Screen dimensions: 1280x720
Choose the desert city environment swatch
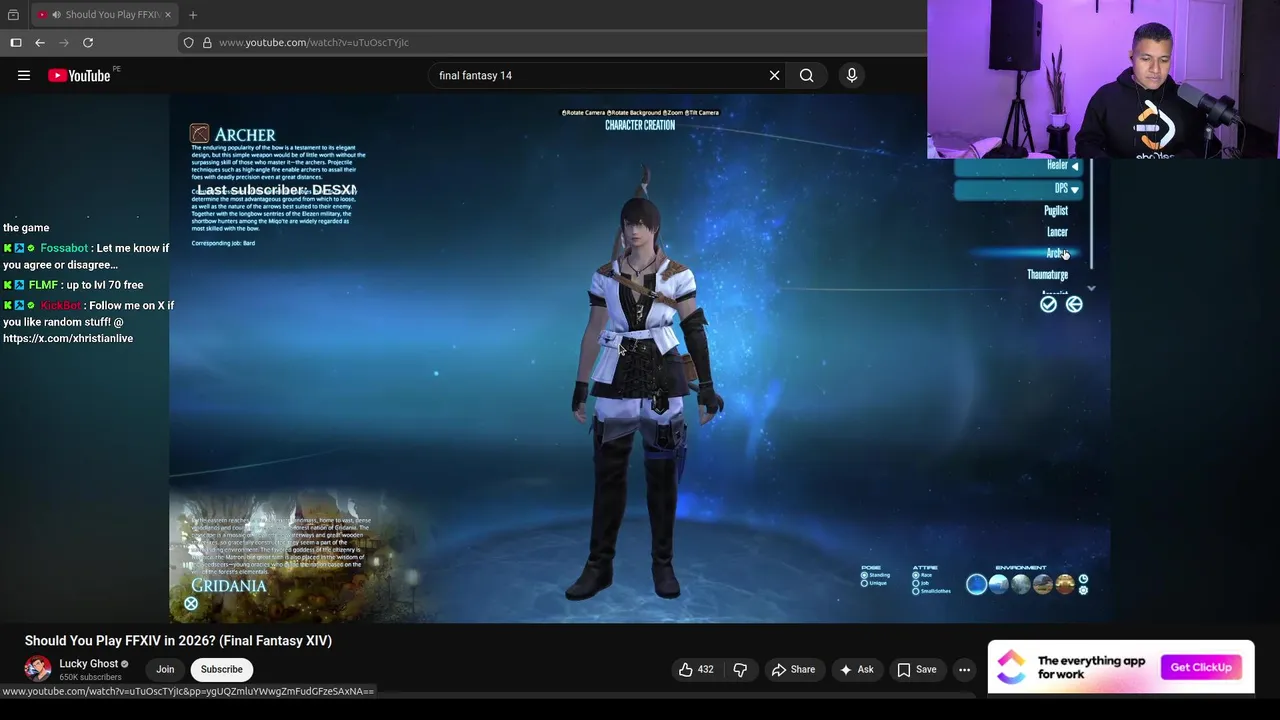tap(1042, 585)
